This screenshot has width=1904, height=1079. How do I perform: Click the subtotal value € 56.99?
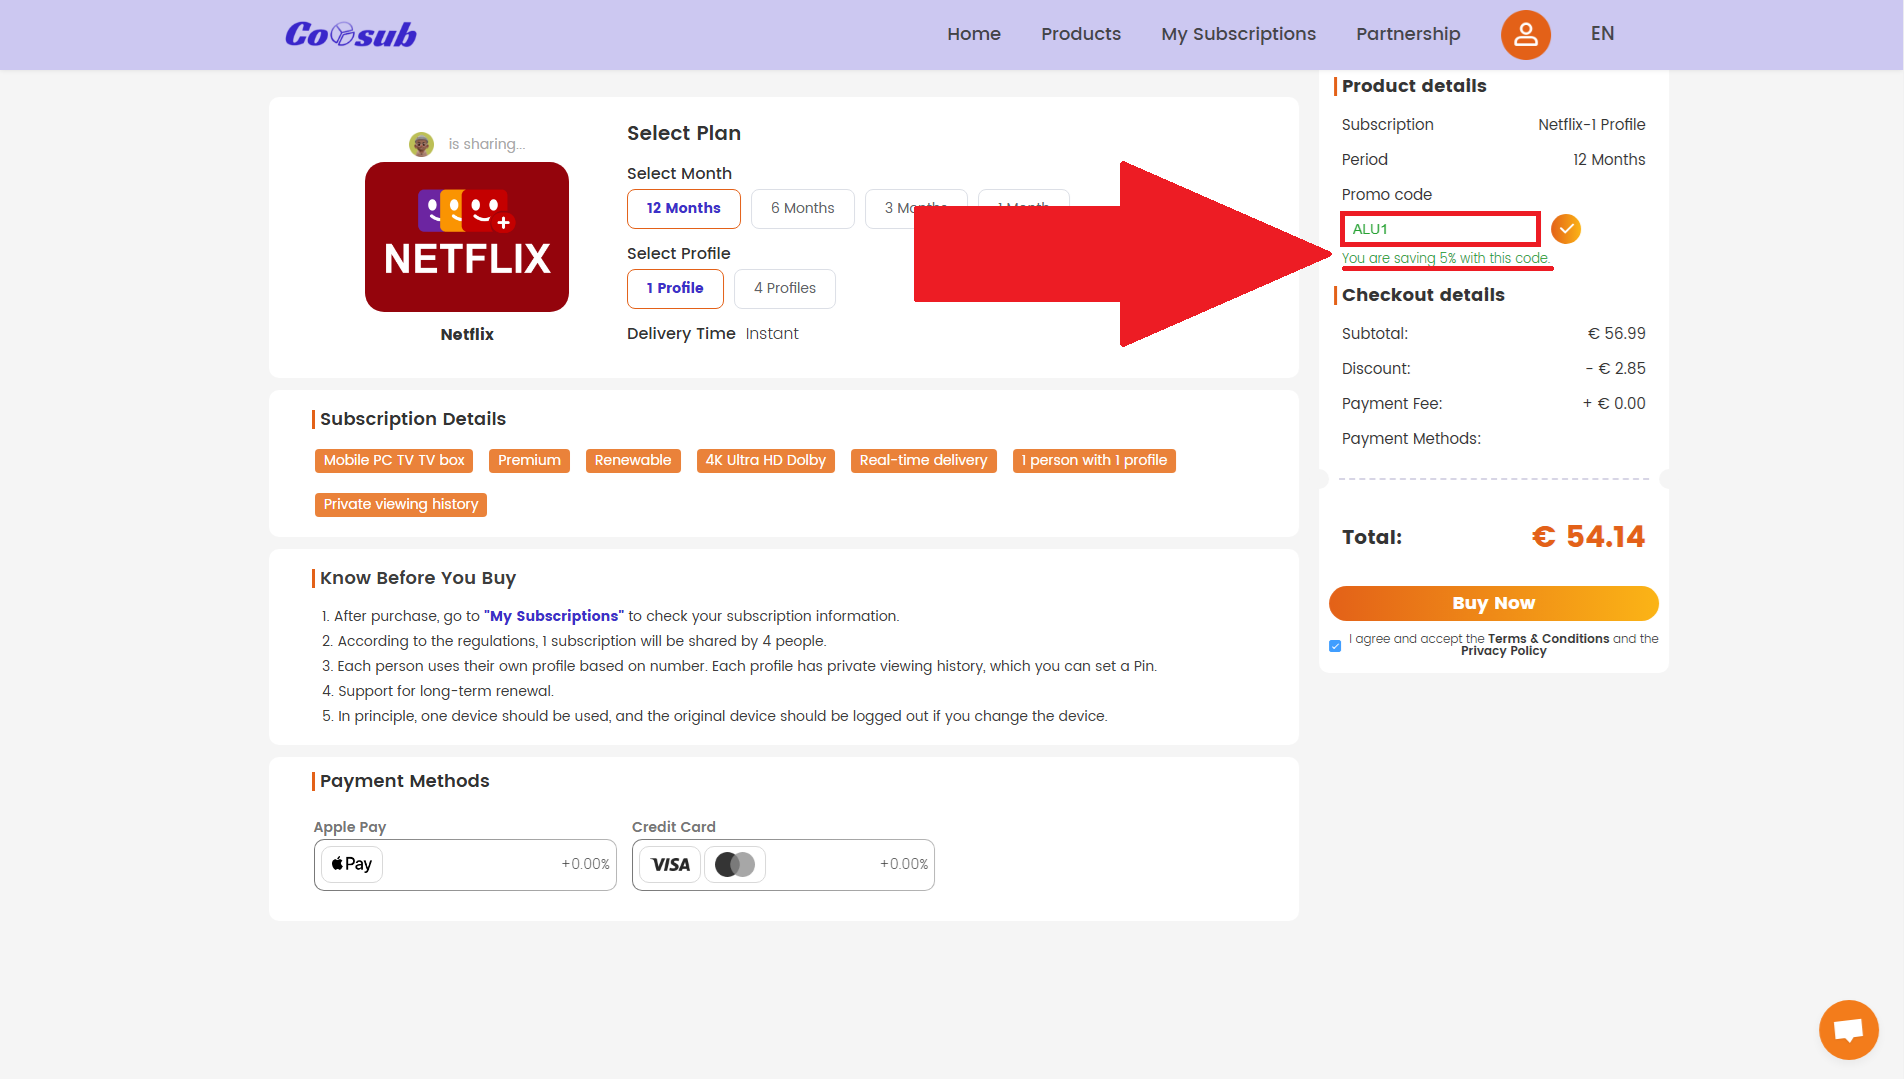[1616, 334]
